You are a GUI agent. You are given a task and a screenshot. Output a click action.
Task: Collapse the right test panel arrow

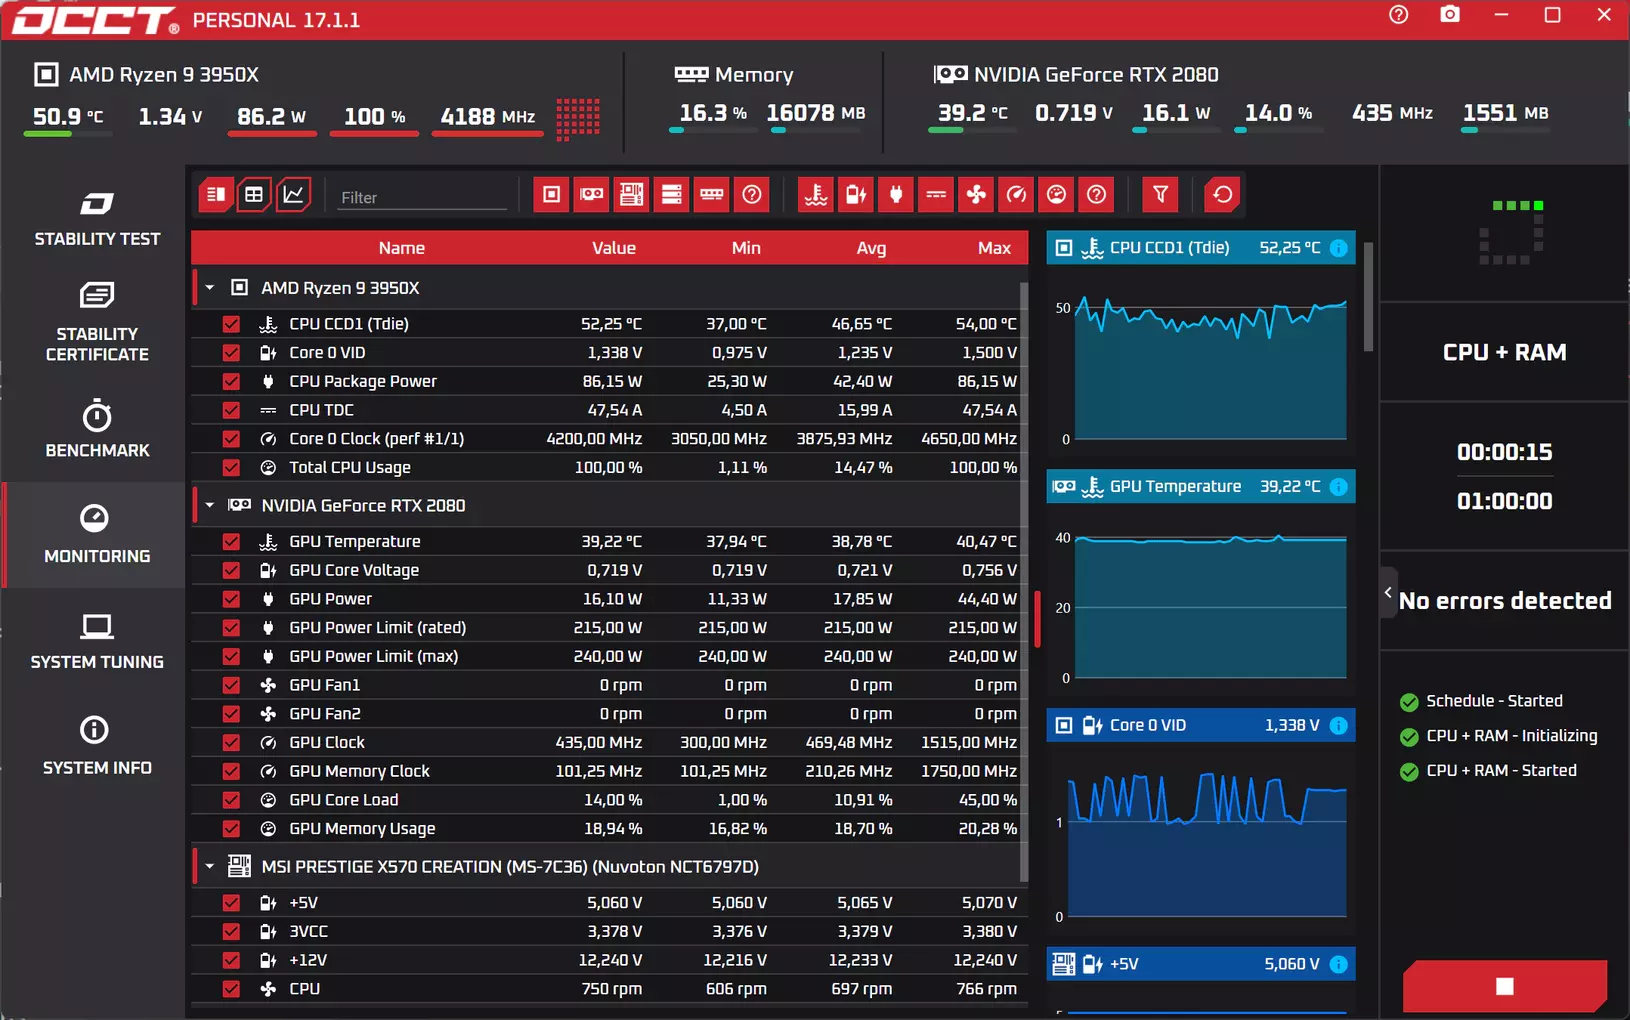click(1388, 593)
